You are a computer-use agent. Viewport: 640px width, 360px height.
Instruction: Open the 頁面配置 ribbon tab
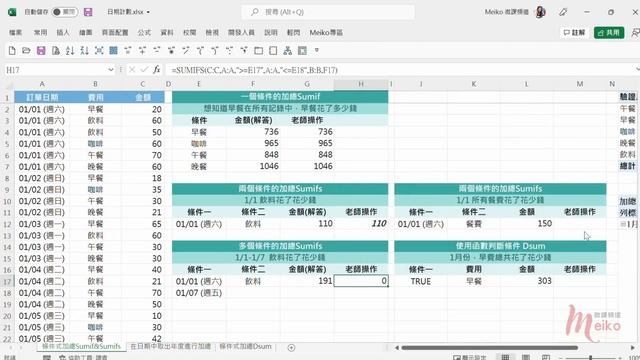[x=115, y=32]
